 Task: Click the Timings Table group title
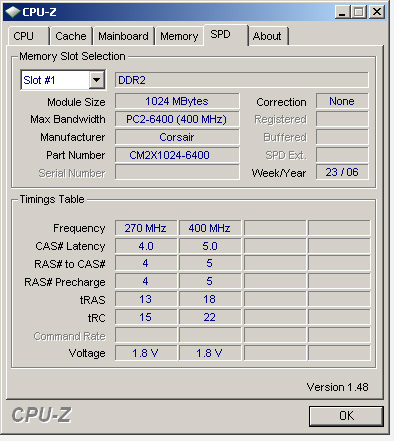(52, 199)
